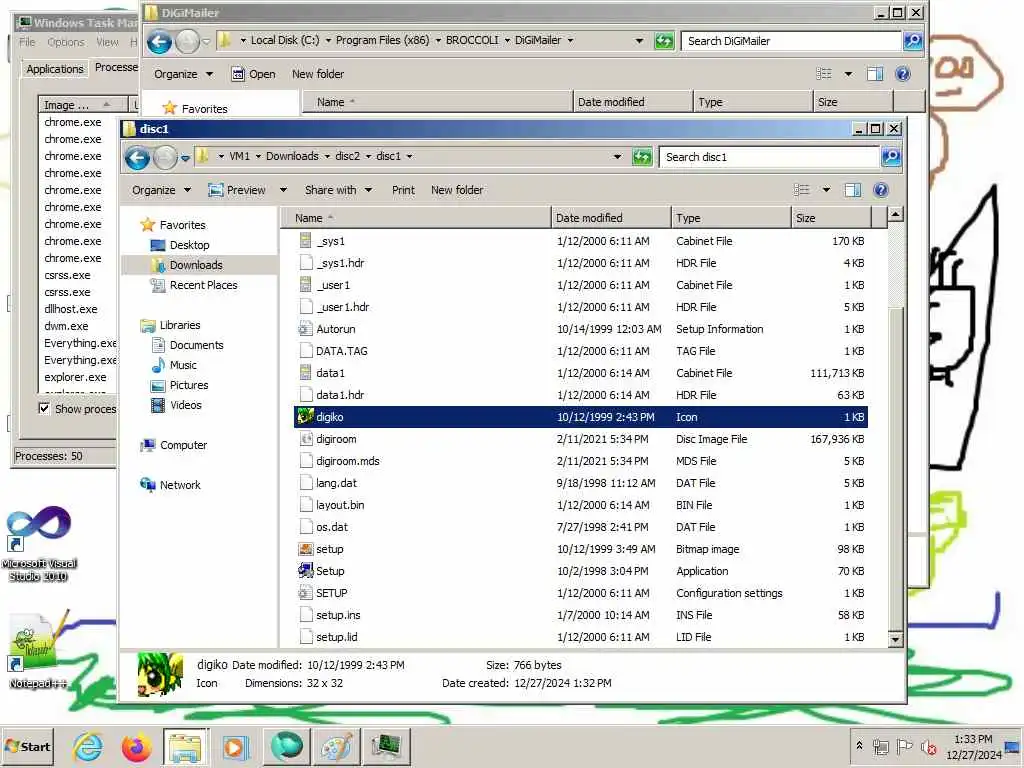
Task: Click the Back arrow in DiGiMailer window
Action: coord(159,42)
